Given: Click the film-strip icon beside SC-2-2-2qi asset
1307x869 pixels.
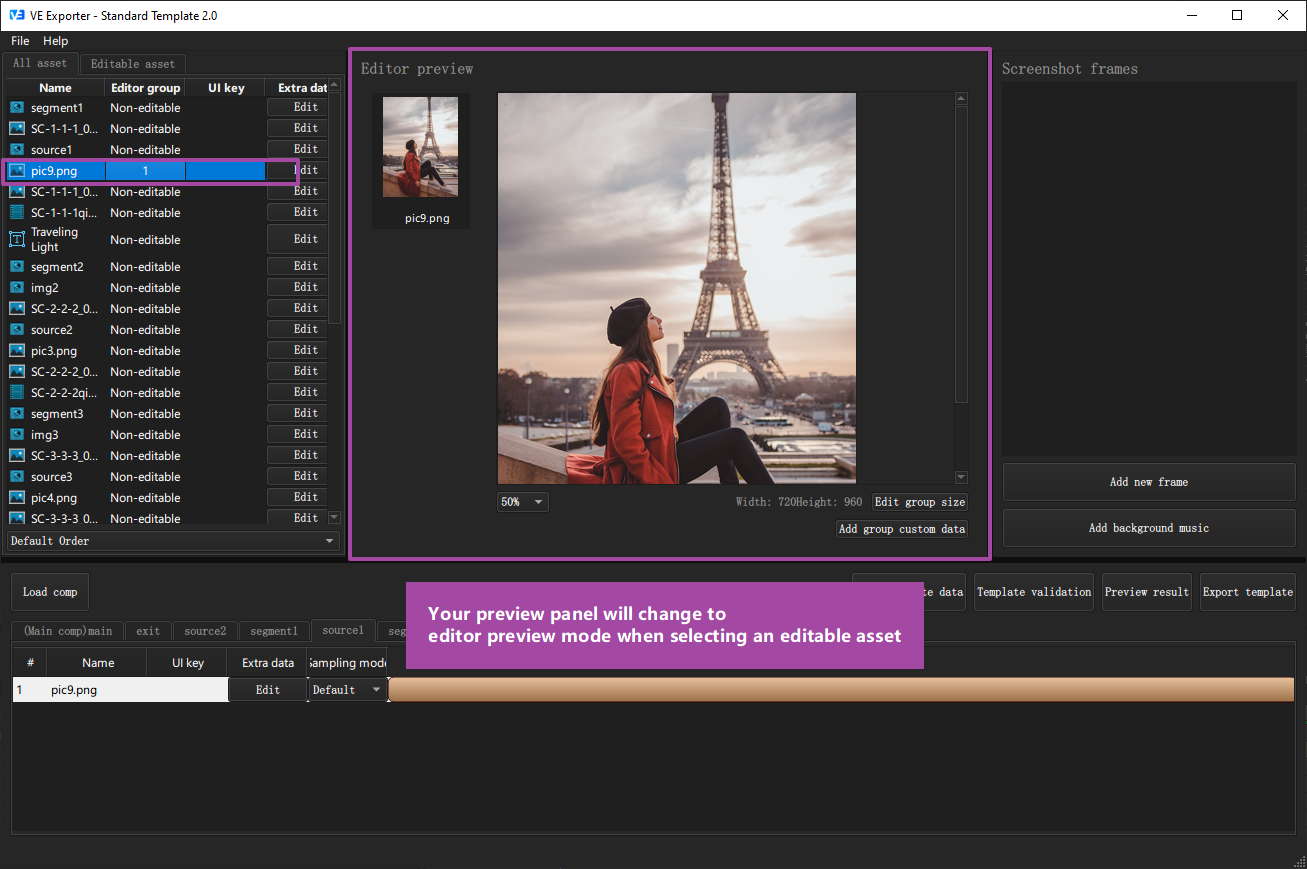Looking at the screenshot, I should coord(17,392).
